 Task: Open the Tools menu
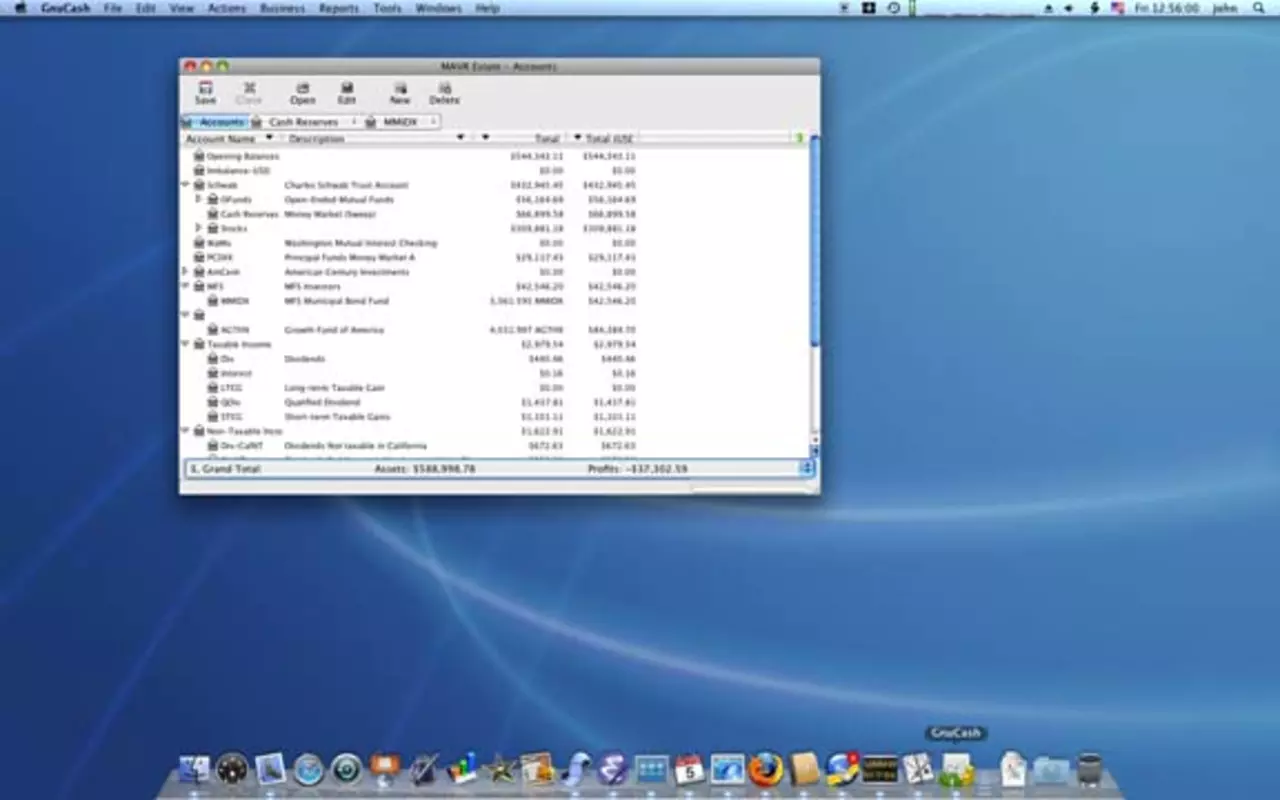pyautogui.click(x=387, y=8)
